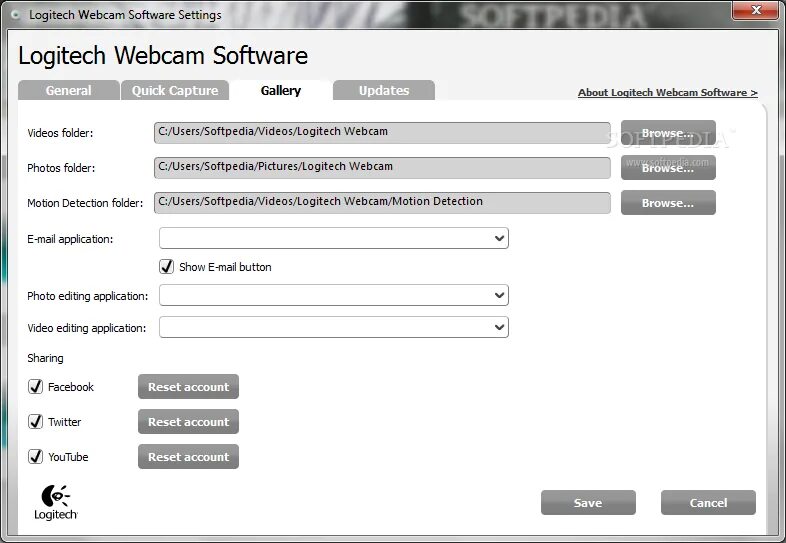Viewport: 786px width, 543px height.
Task: Open the Photo editing application dropdown
Action: (334, 295)
